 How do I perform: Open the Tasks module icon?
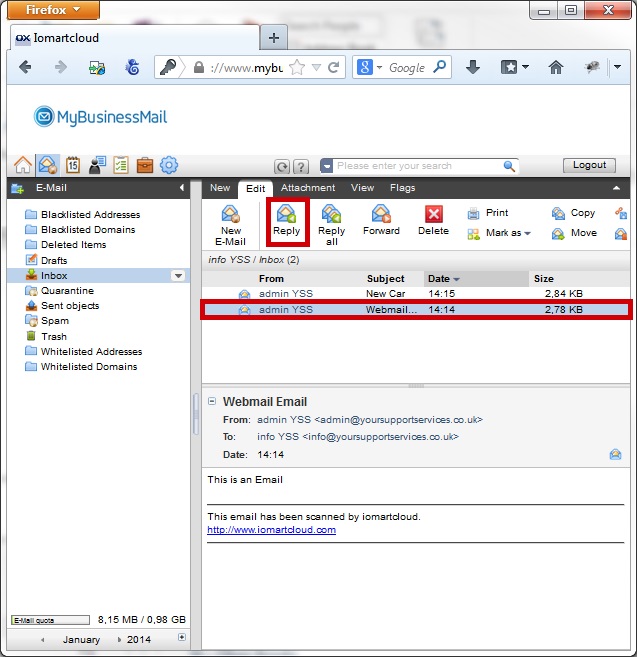click(x=120, y=165)
